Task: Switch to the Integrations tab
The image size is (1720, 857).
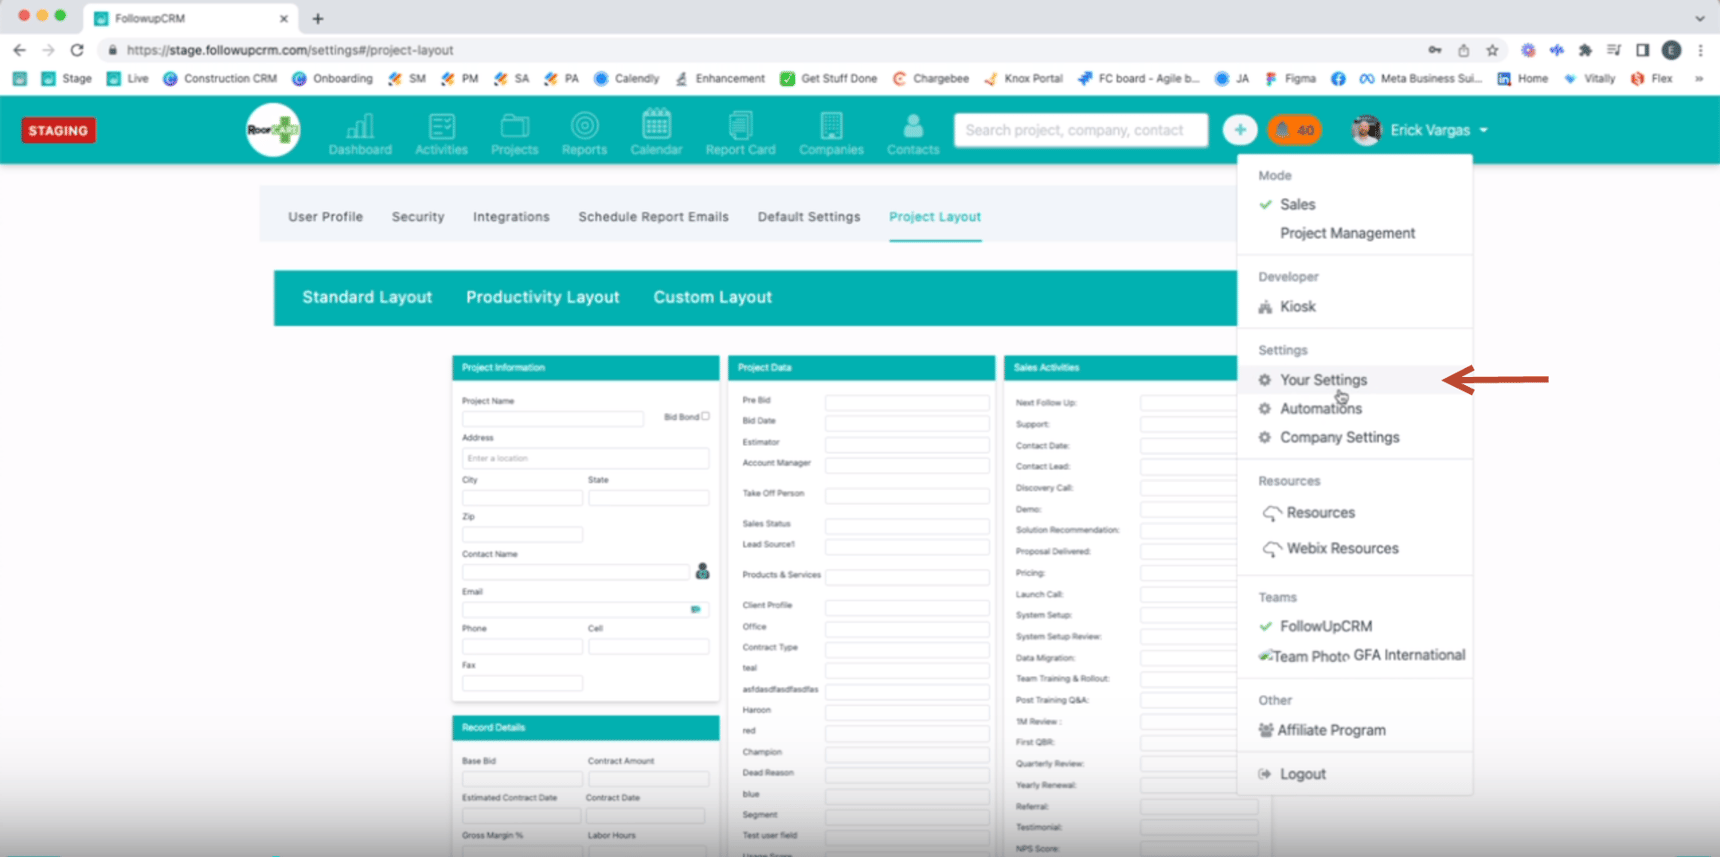Action: click(x=511, y=216)
